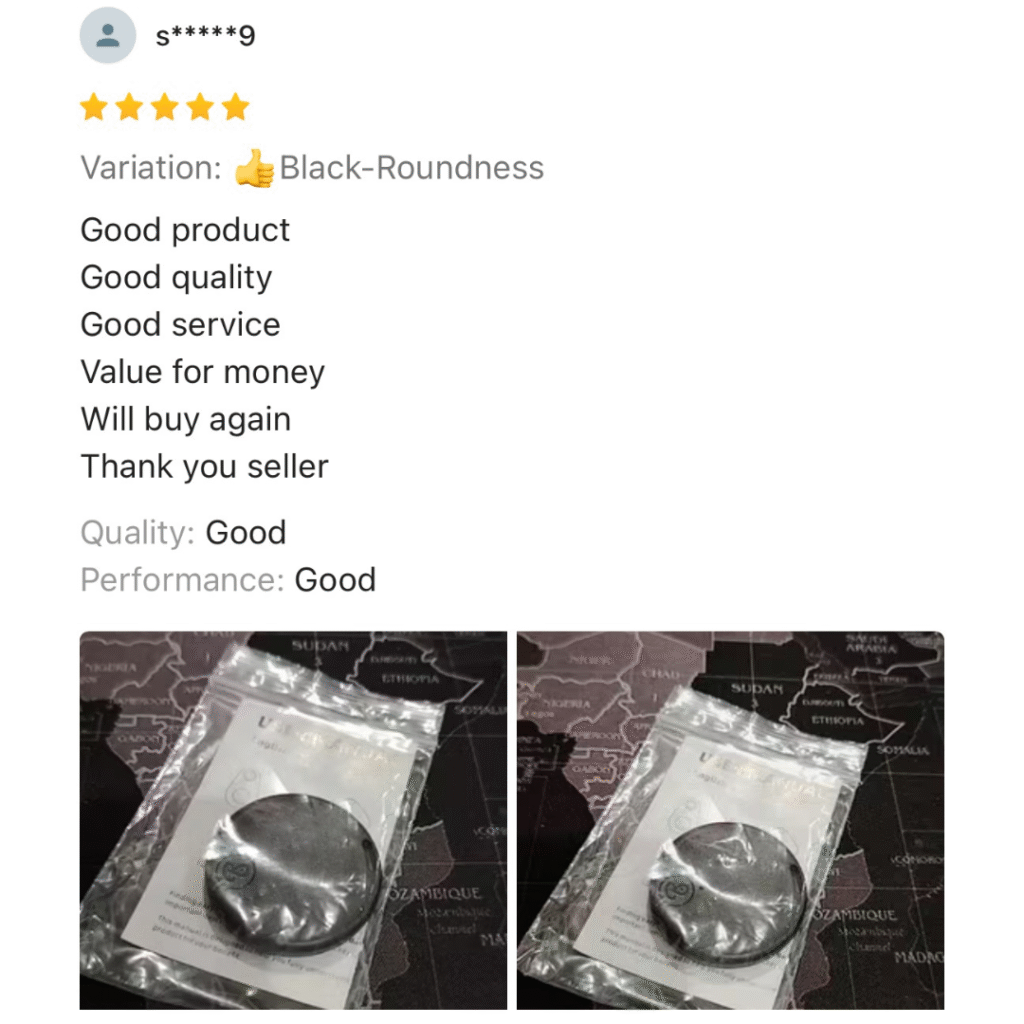Click the 'Will buy again' text
Viewport: 1024px width, 1024px height.
click(185, 420)
